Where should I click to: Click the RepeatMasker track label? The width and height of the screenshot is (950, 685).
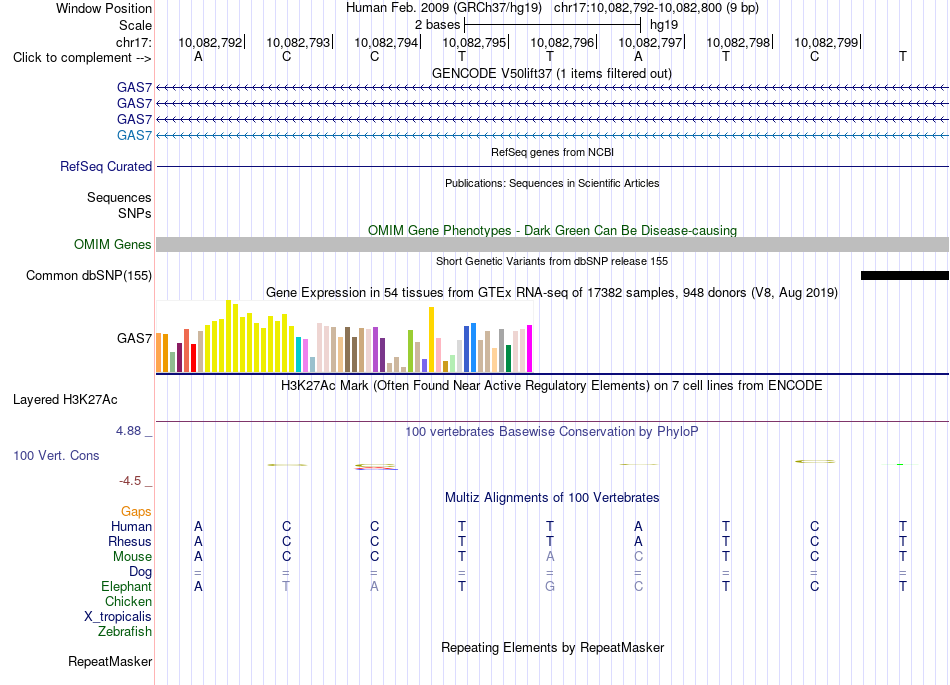pos(110,661)
